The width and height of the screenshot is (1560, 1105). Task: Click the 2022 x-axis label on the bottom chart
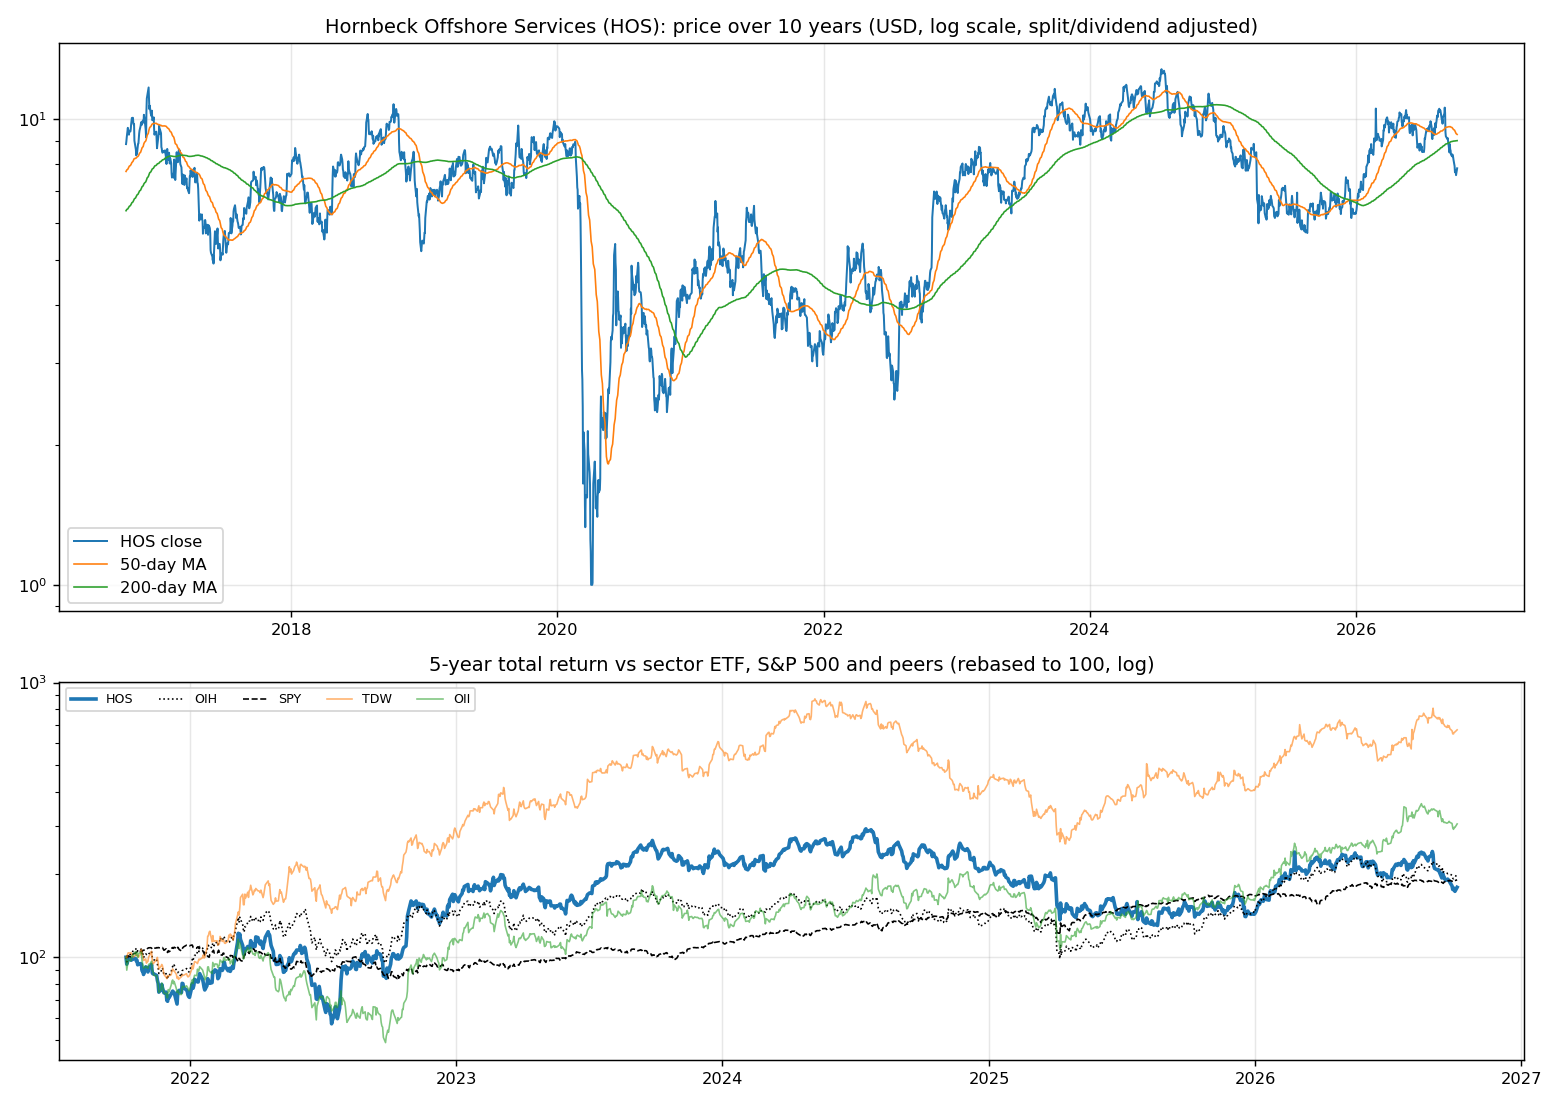coord(190,1079)
